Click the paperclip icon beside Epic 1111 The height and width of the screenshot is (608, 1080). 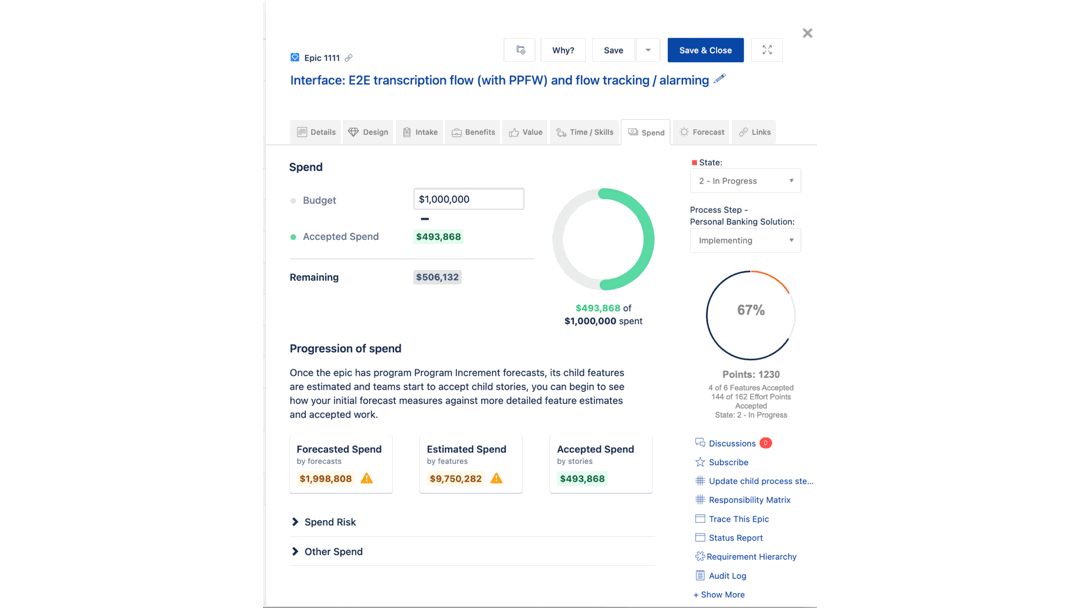pyautogui.click(x=350, y=57)
